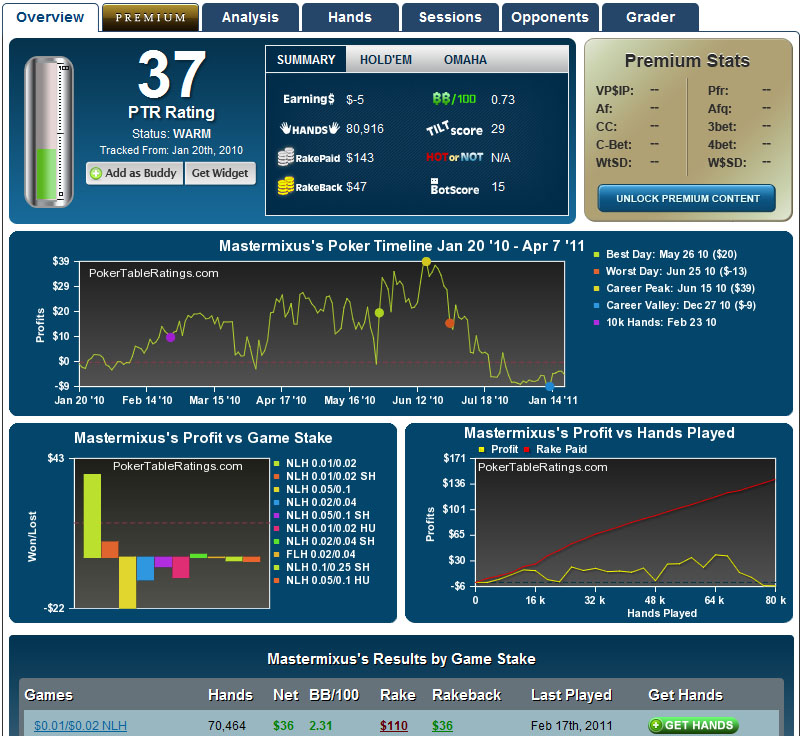The image size is (803, 736).
Task: Click the Best Day legend swatch
Action: 596,255
